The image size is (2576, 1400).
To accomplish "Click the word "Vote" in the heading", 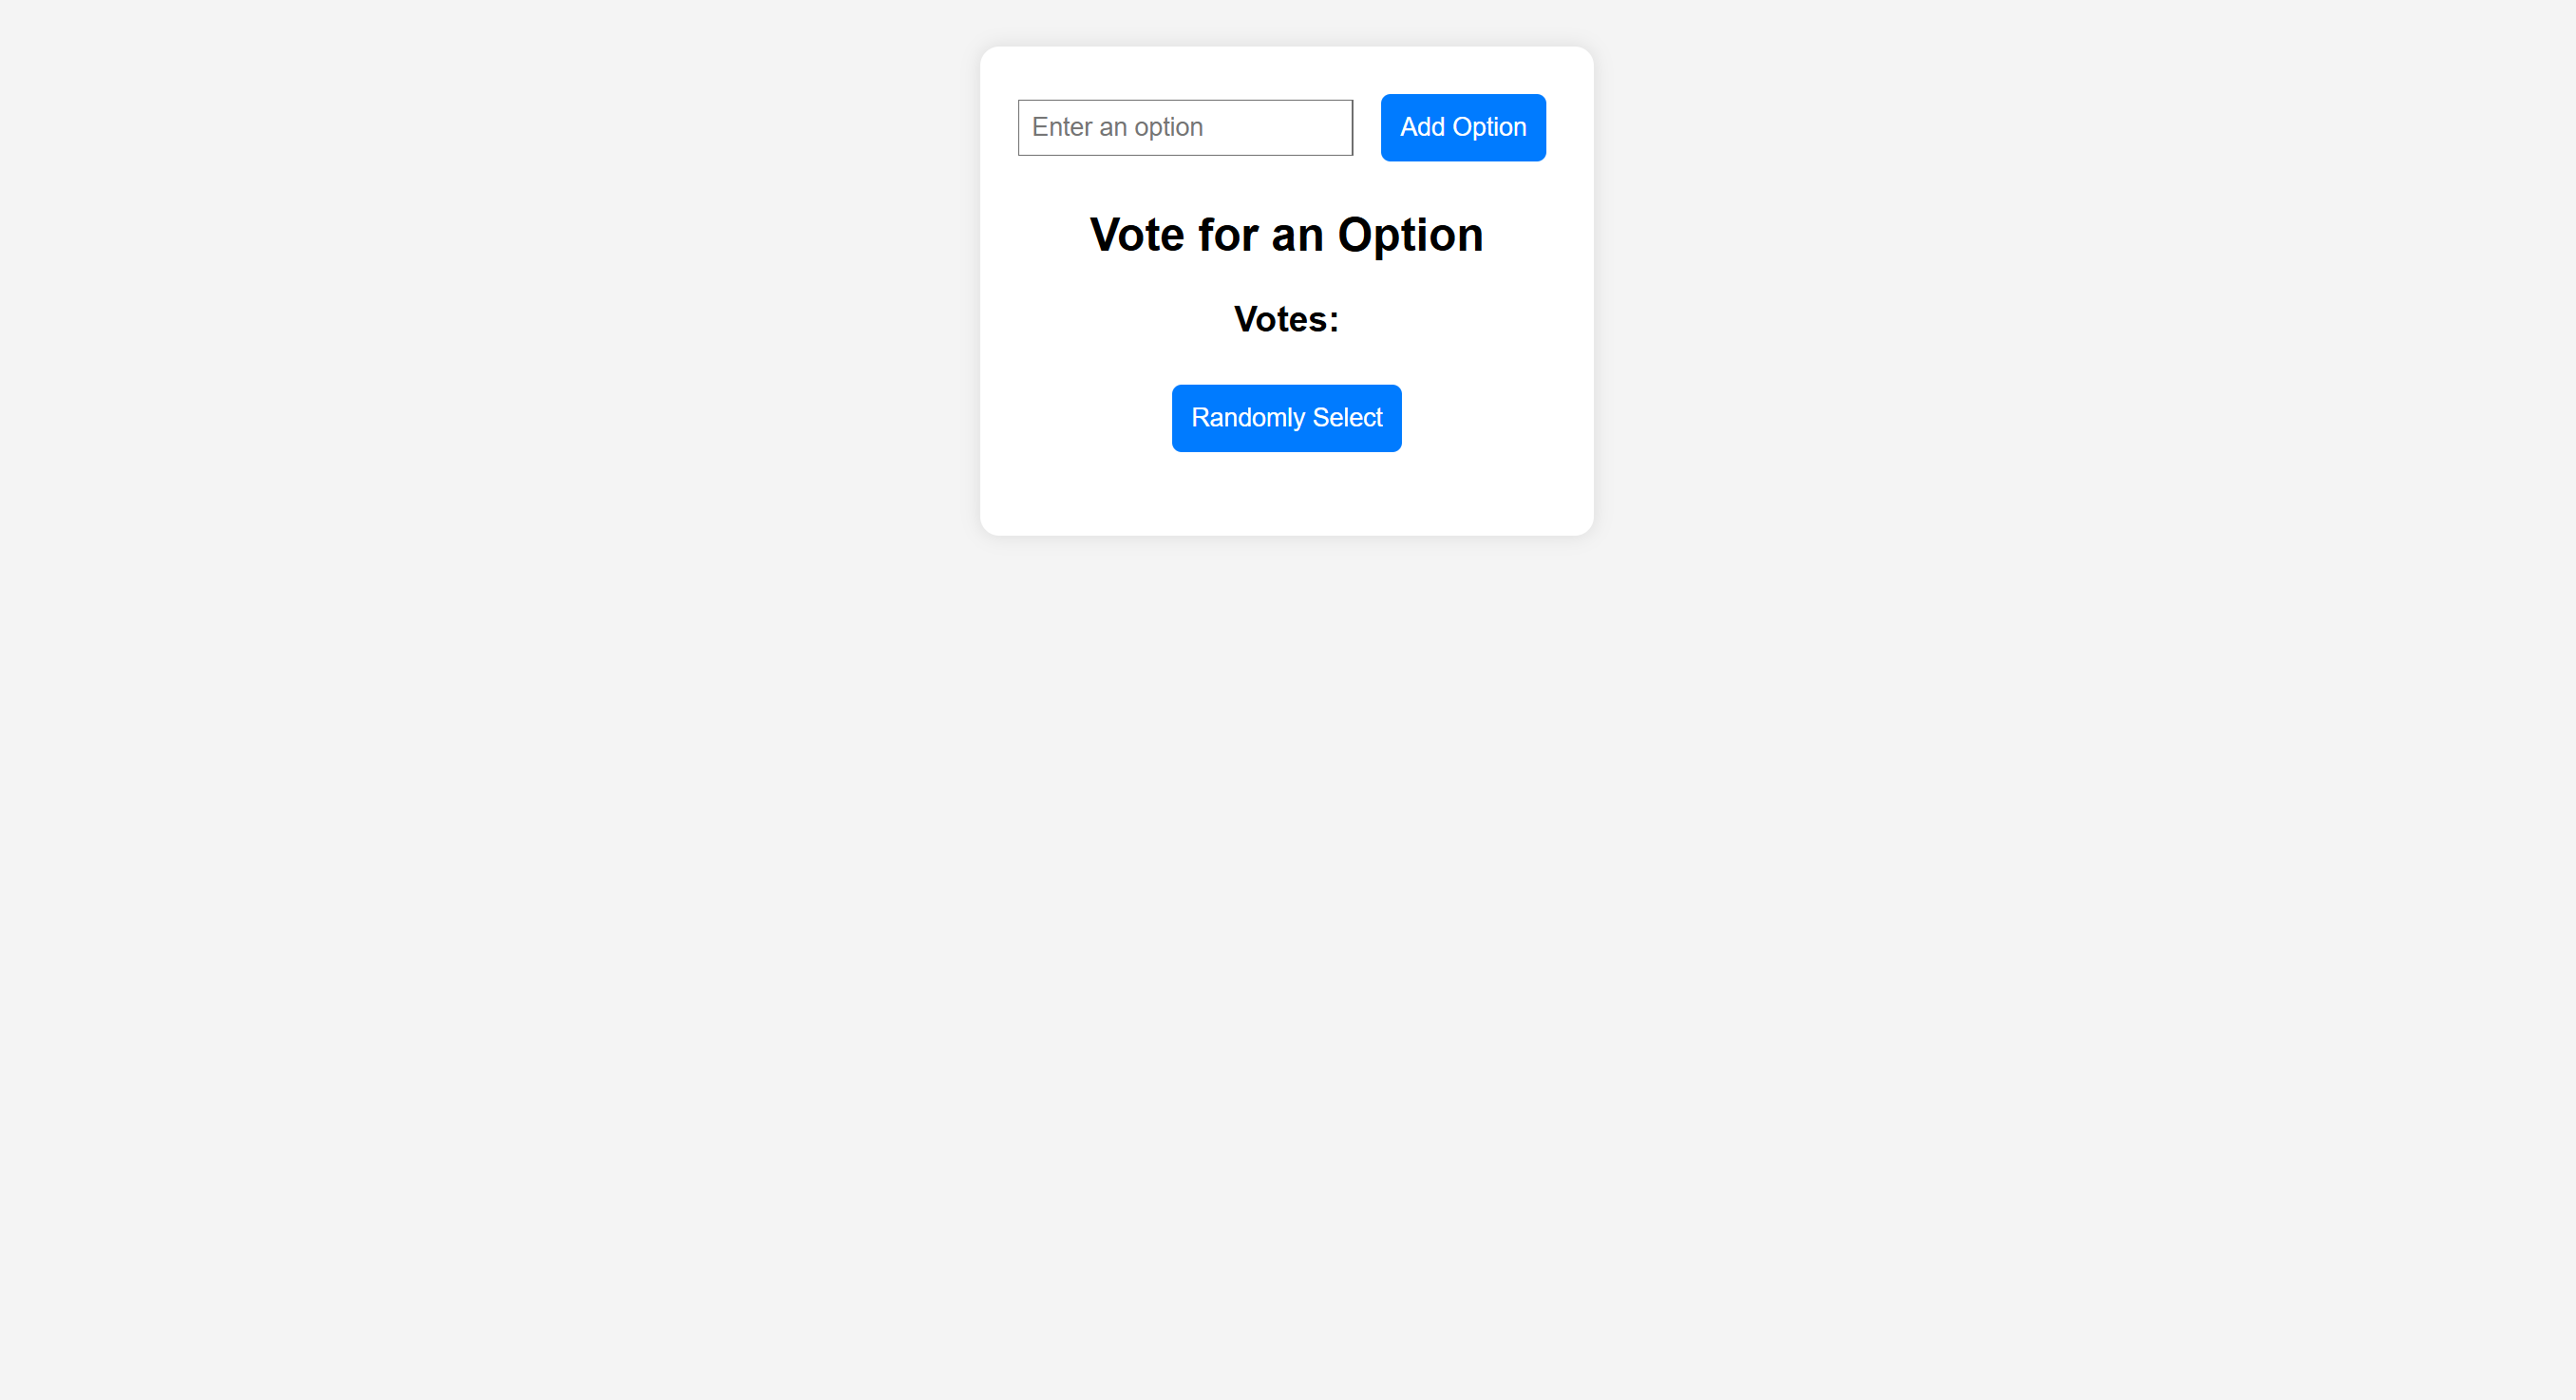I will point(1137,236).
